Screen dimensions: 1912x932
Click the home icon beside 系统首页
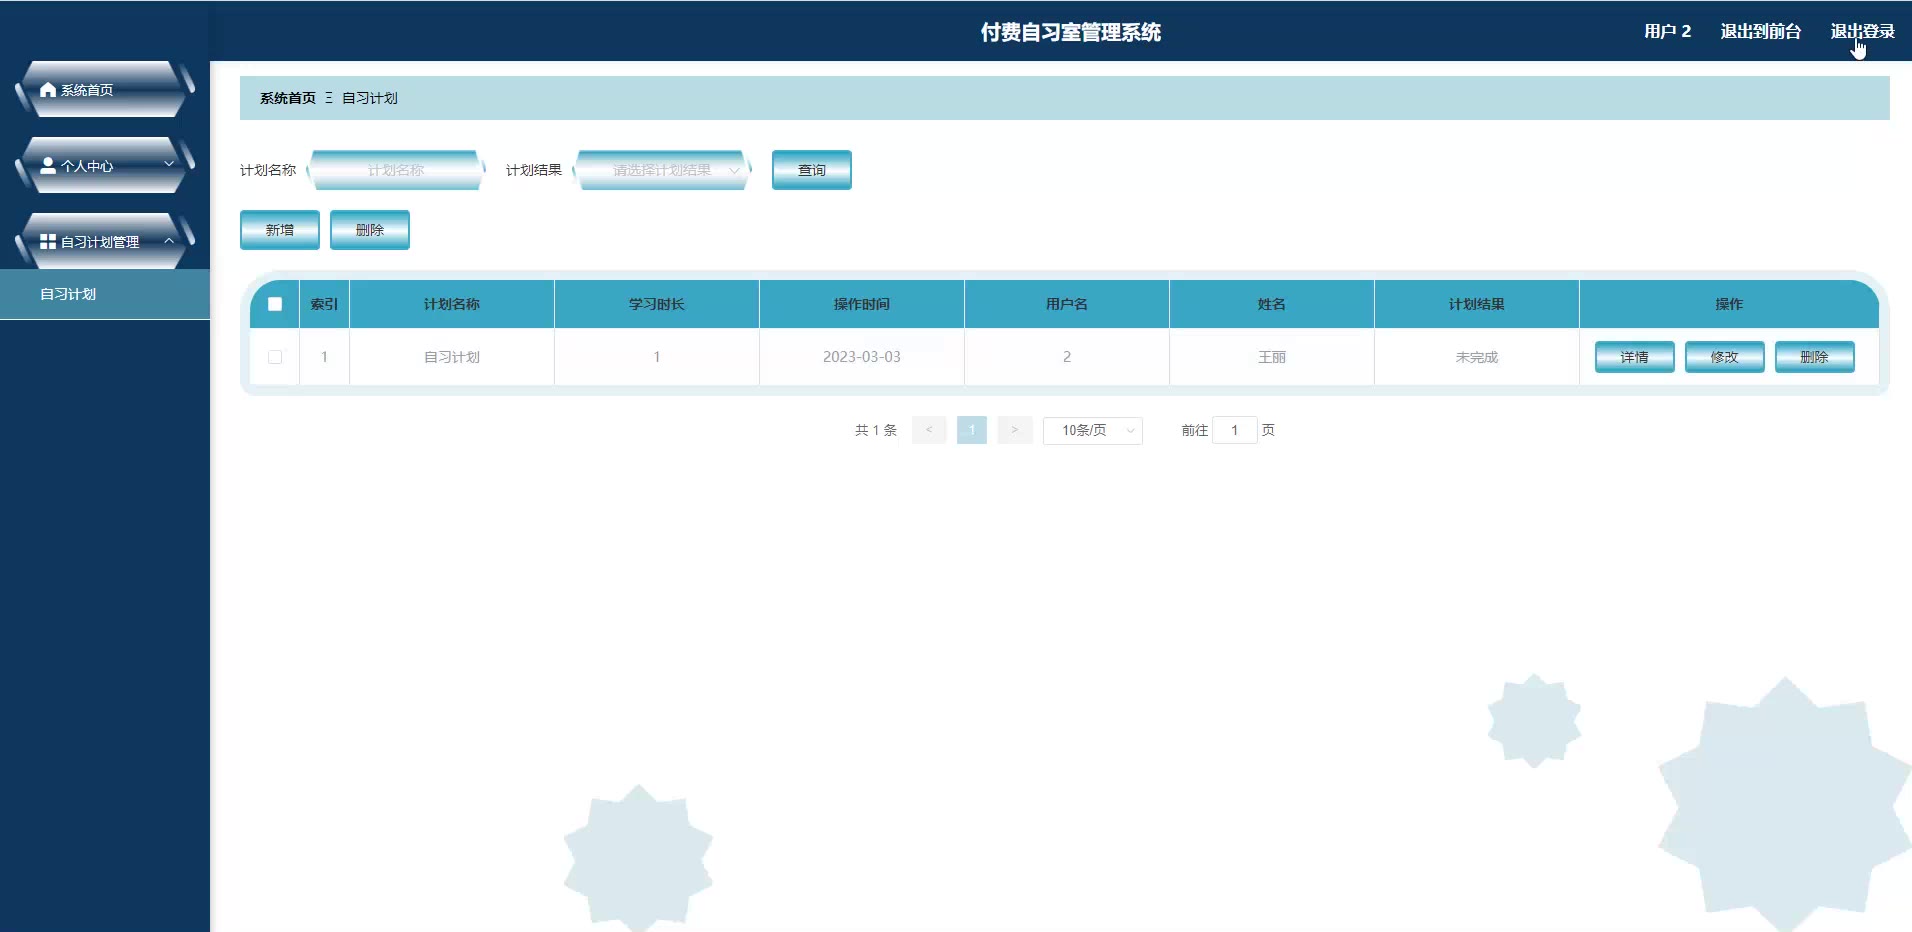47,90
